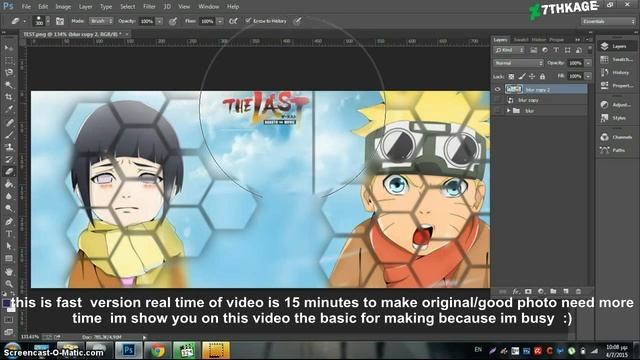Open the Edit menu

click(x=43, y=7)
